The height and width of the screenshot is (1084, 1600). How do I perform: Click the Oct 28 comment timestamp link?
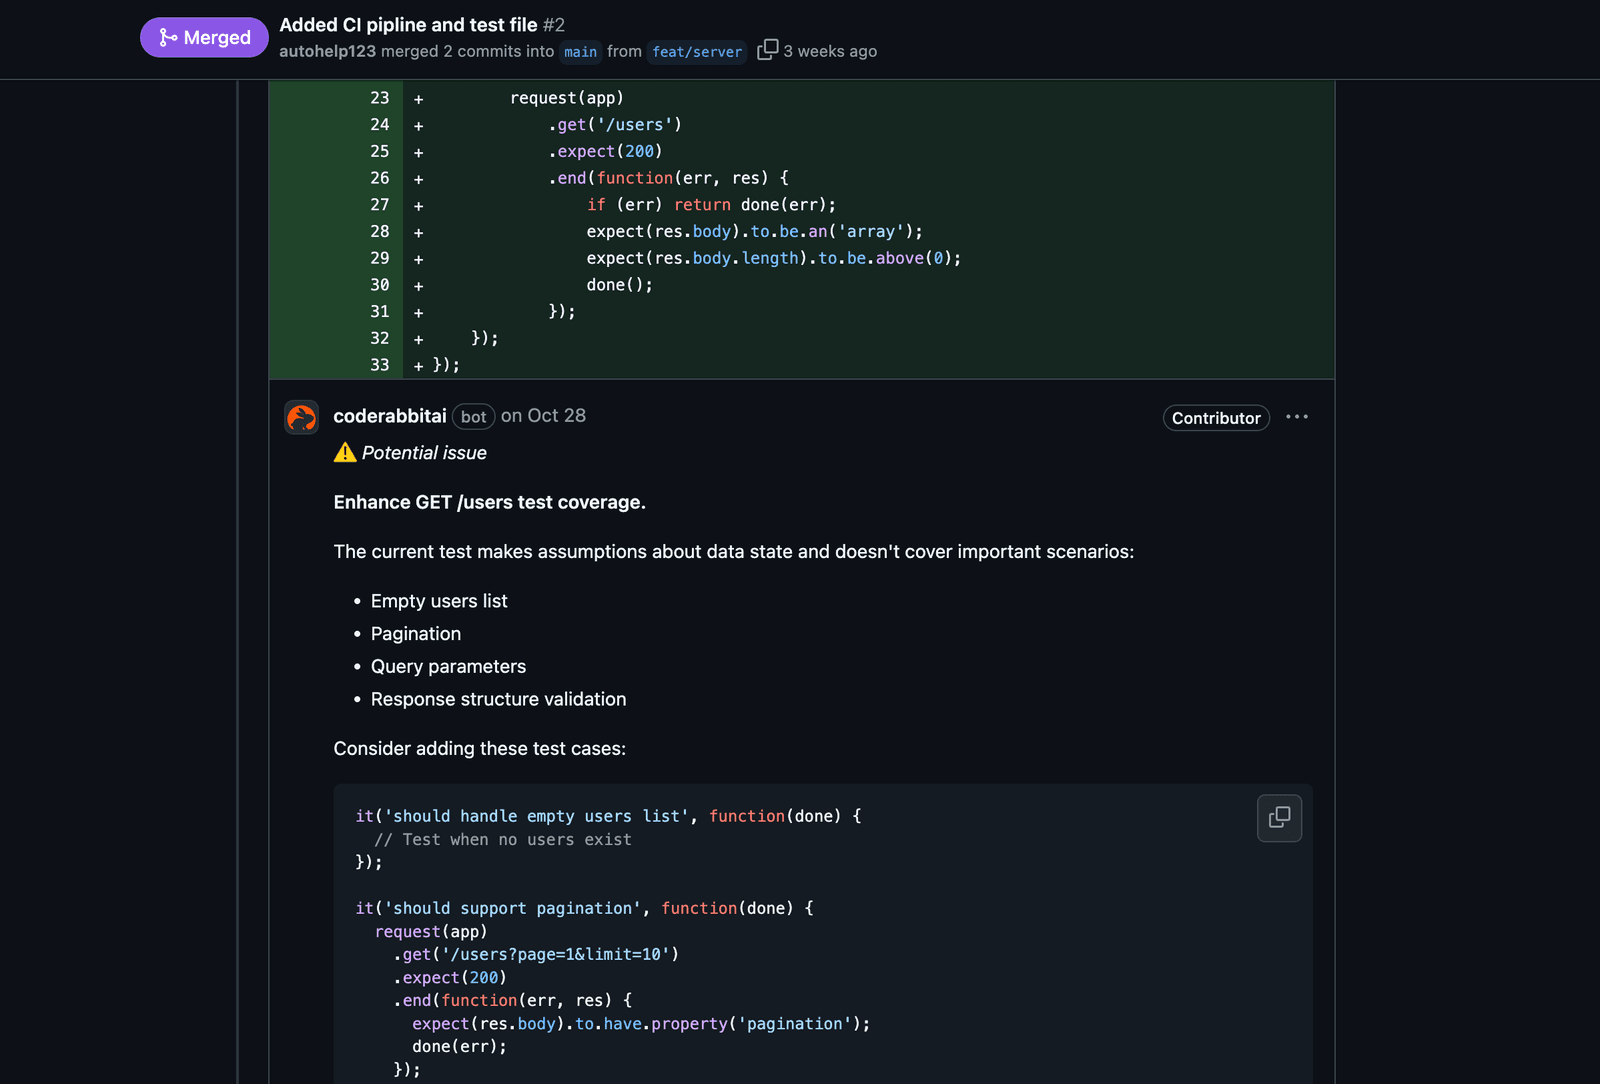[x=543, y=416]
